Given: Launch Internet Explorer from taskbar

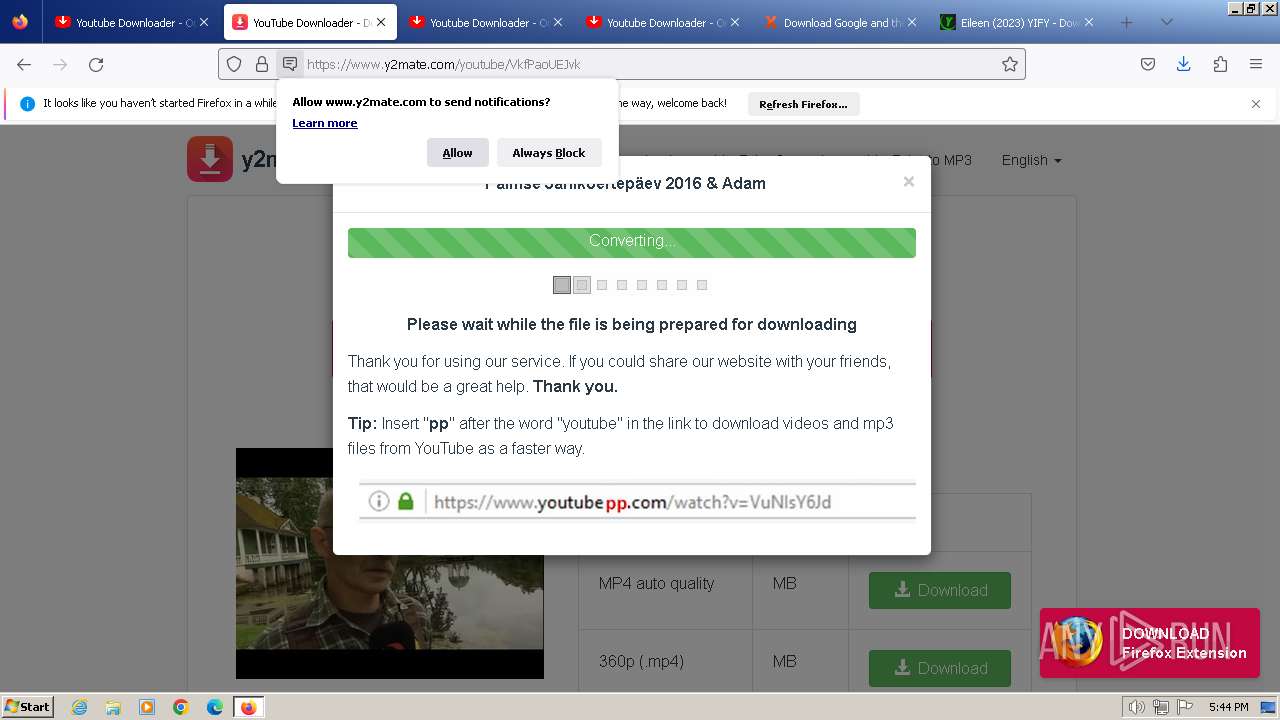Looking at the screenshot, I should [x=80, y=707].
